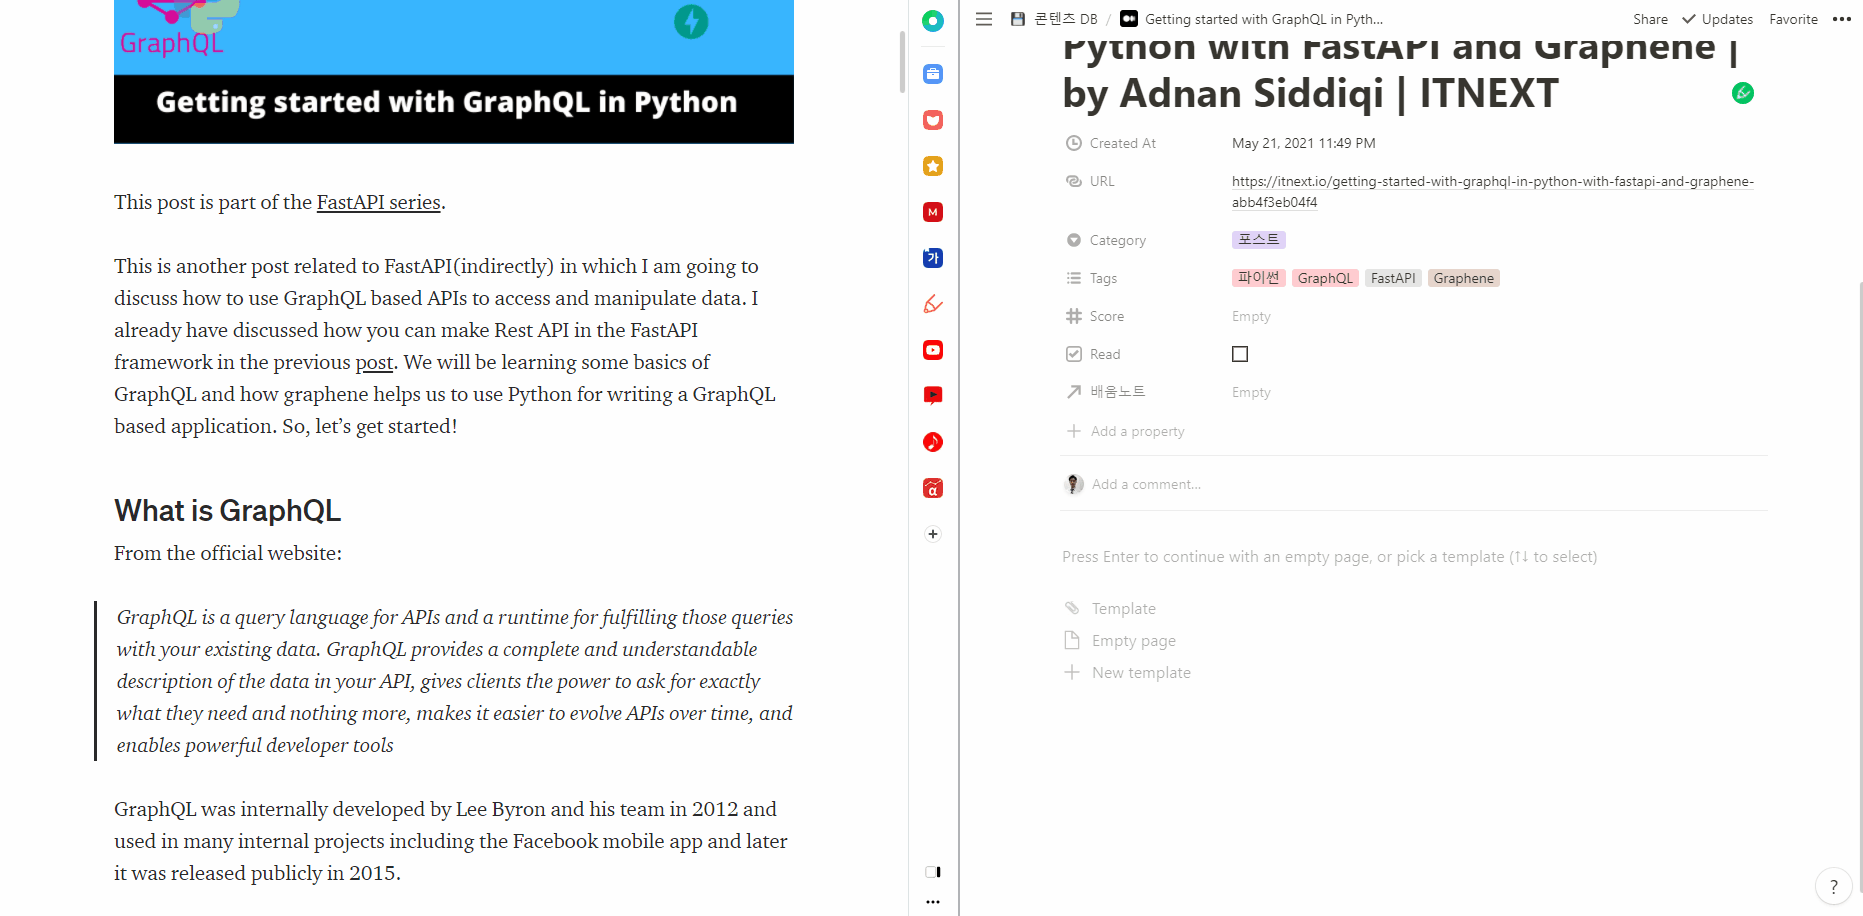
Task: Click the page title breadcrumb 'Getting started with GraphQL'
Action: tap(1252, 19)
